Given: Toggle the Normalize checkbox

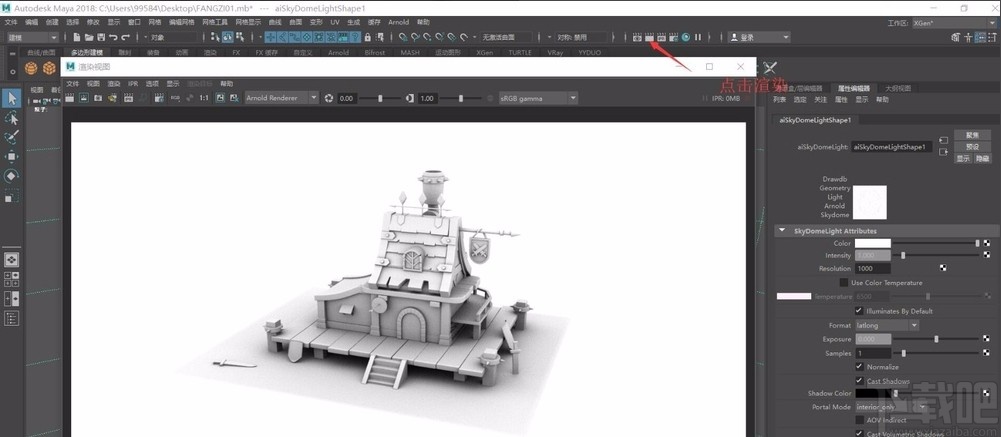Looking at the screenshot, I should [859, 367].
